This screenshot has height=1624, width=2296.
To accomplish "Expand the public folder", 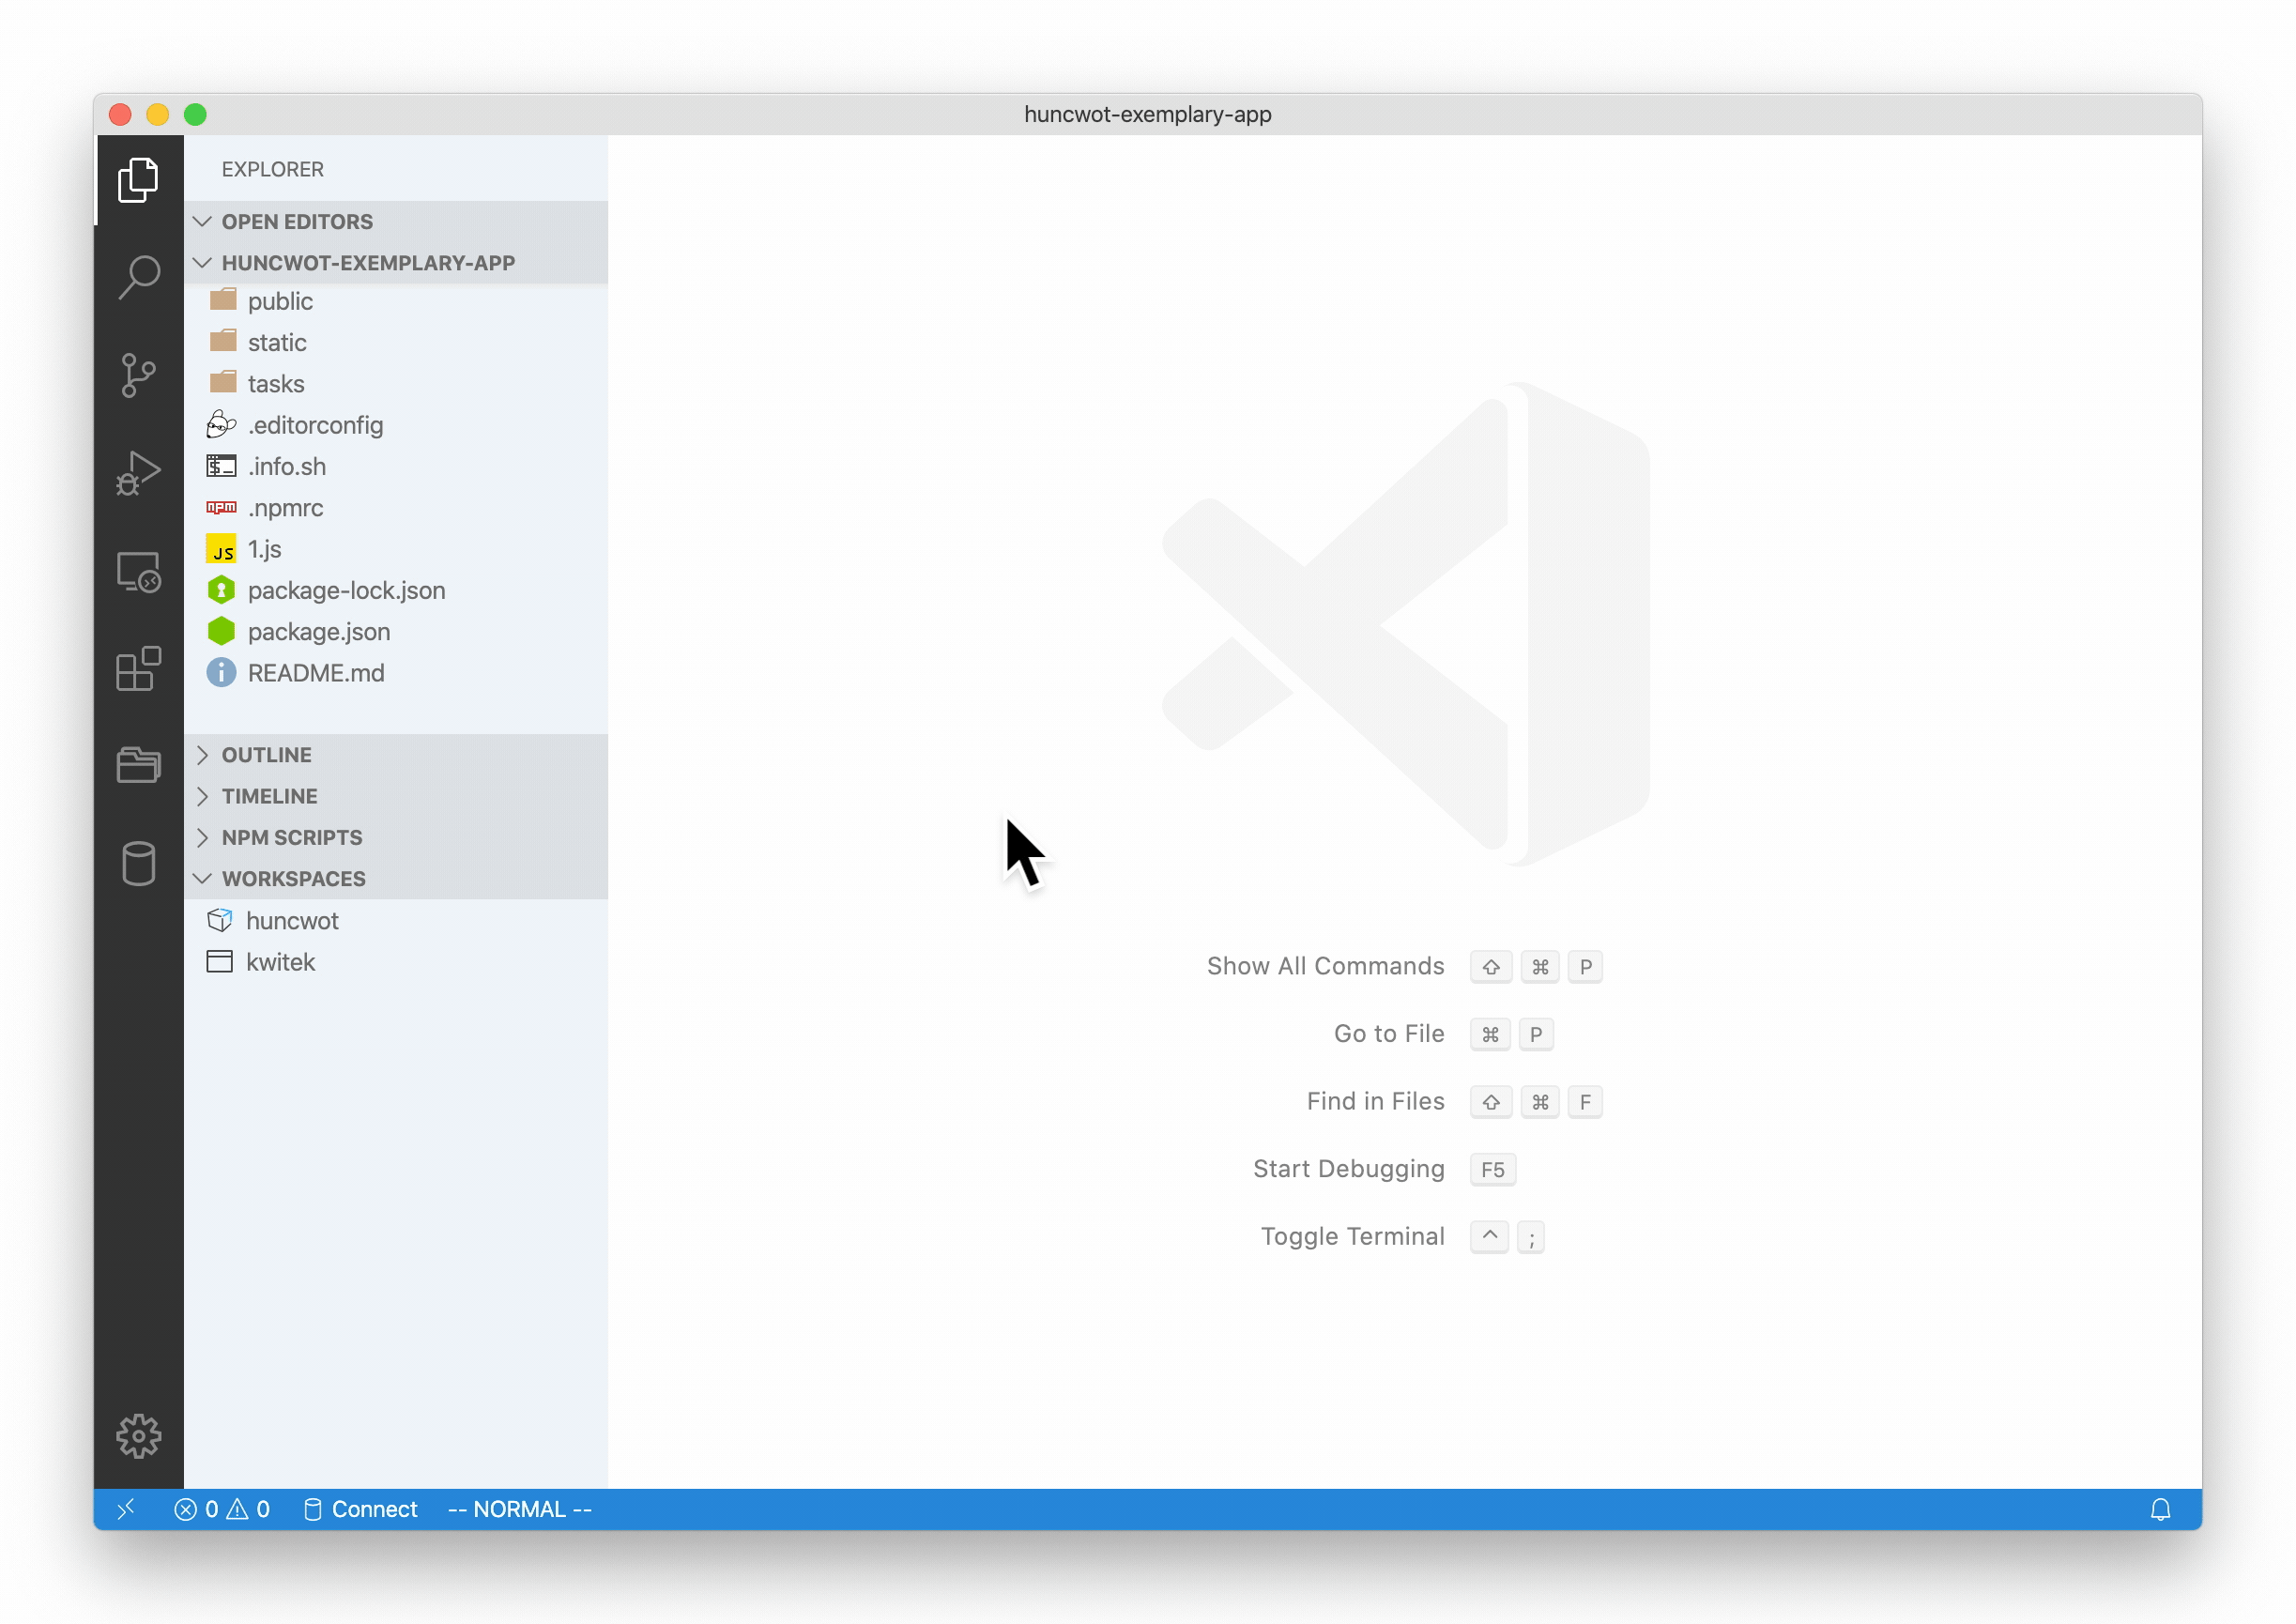I will click(280, 301).
